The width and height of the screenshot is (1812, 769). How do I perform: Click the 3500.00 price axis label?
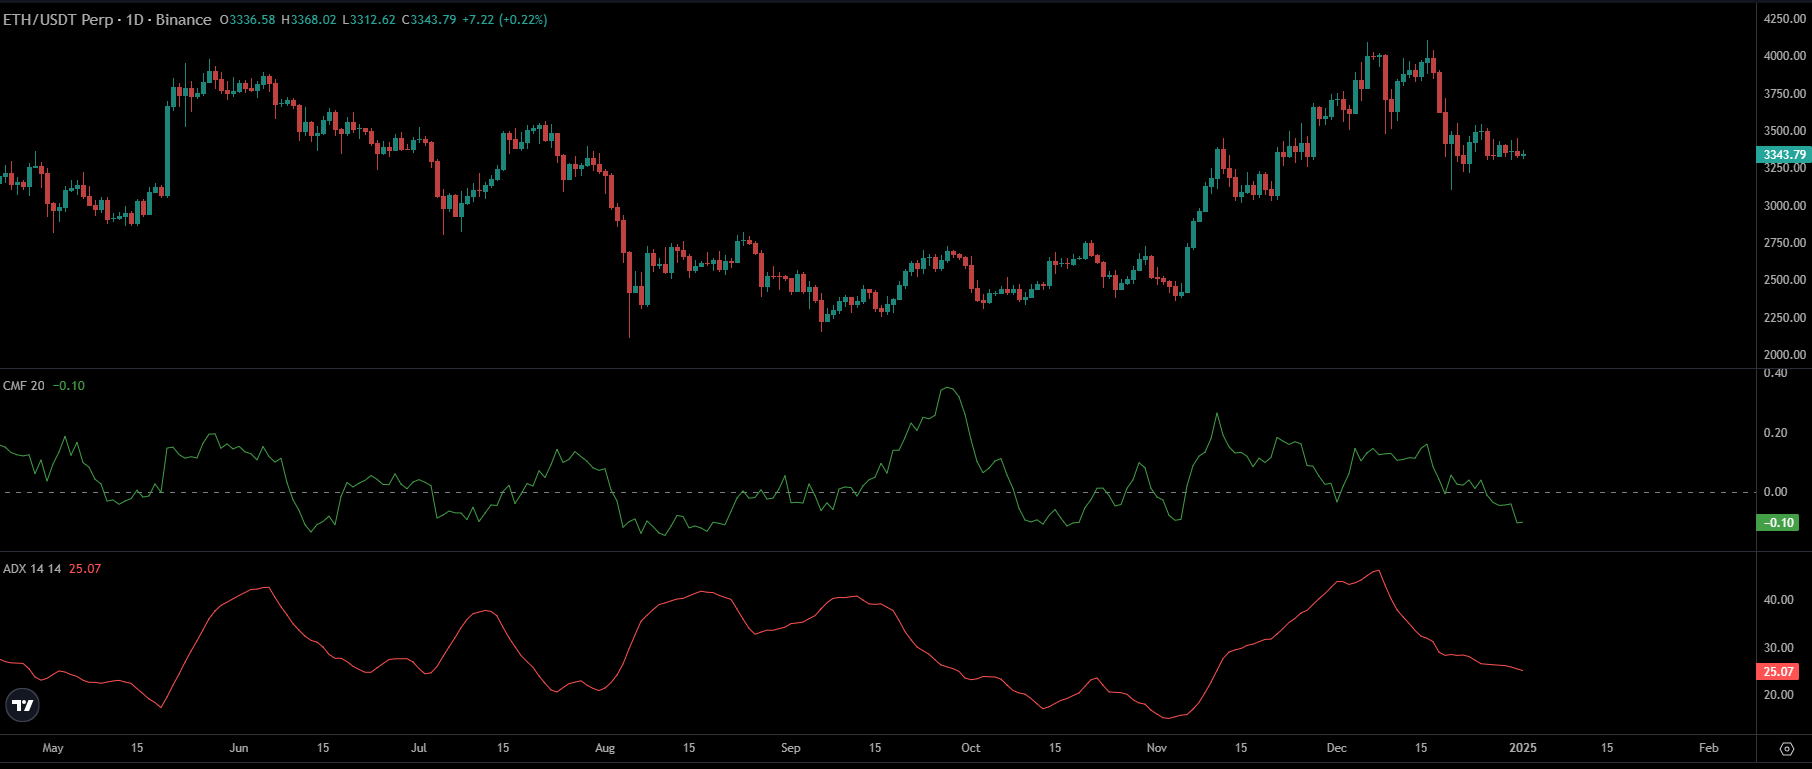coord(1785,131)
